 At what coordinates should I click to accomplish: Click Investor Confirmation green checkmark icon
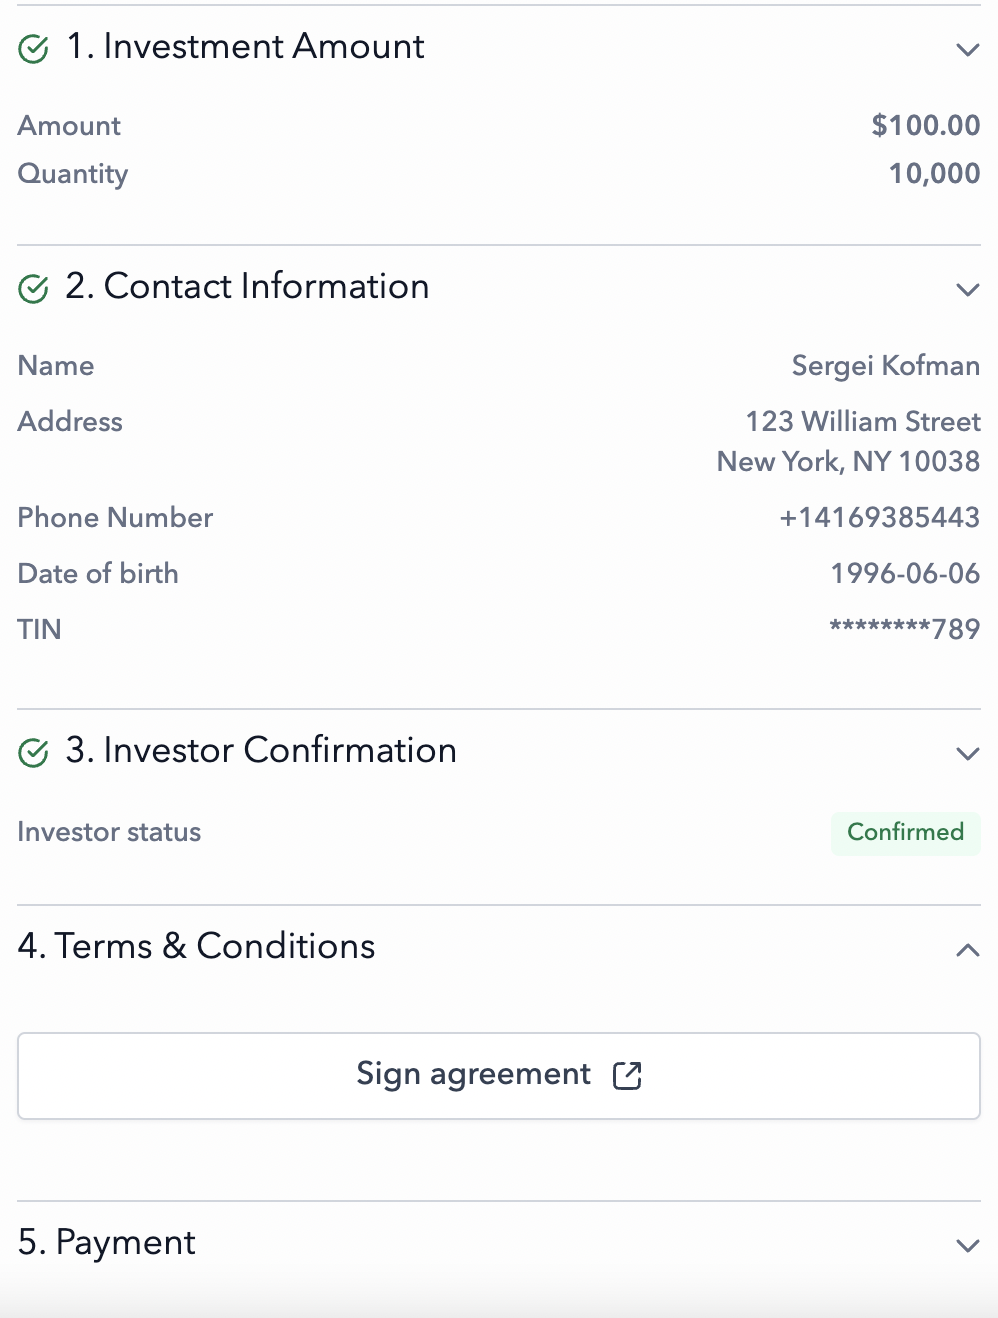pyautogui.click(x=33, y=752)
